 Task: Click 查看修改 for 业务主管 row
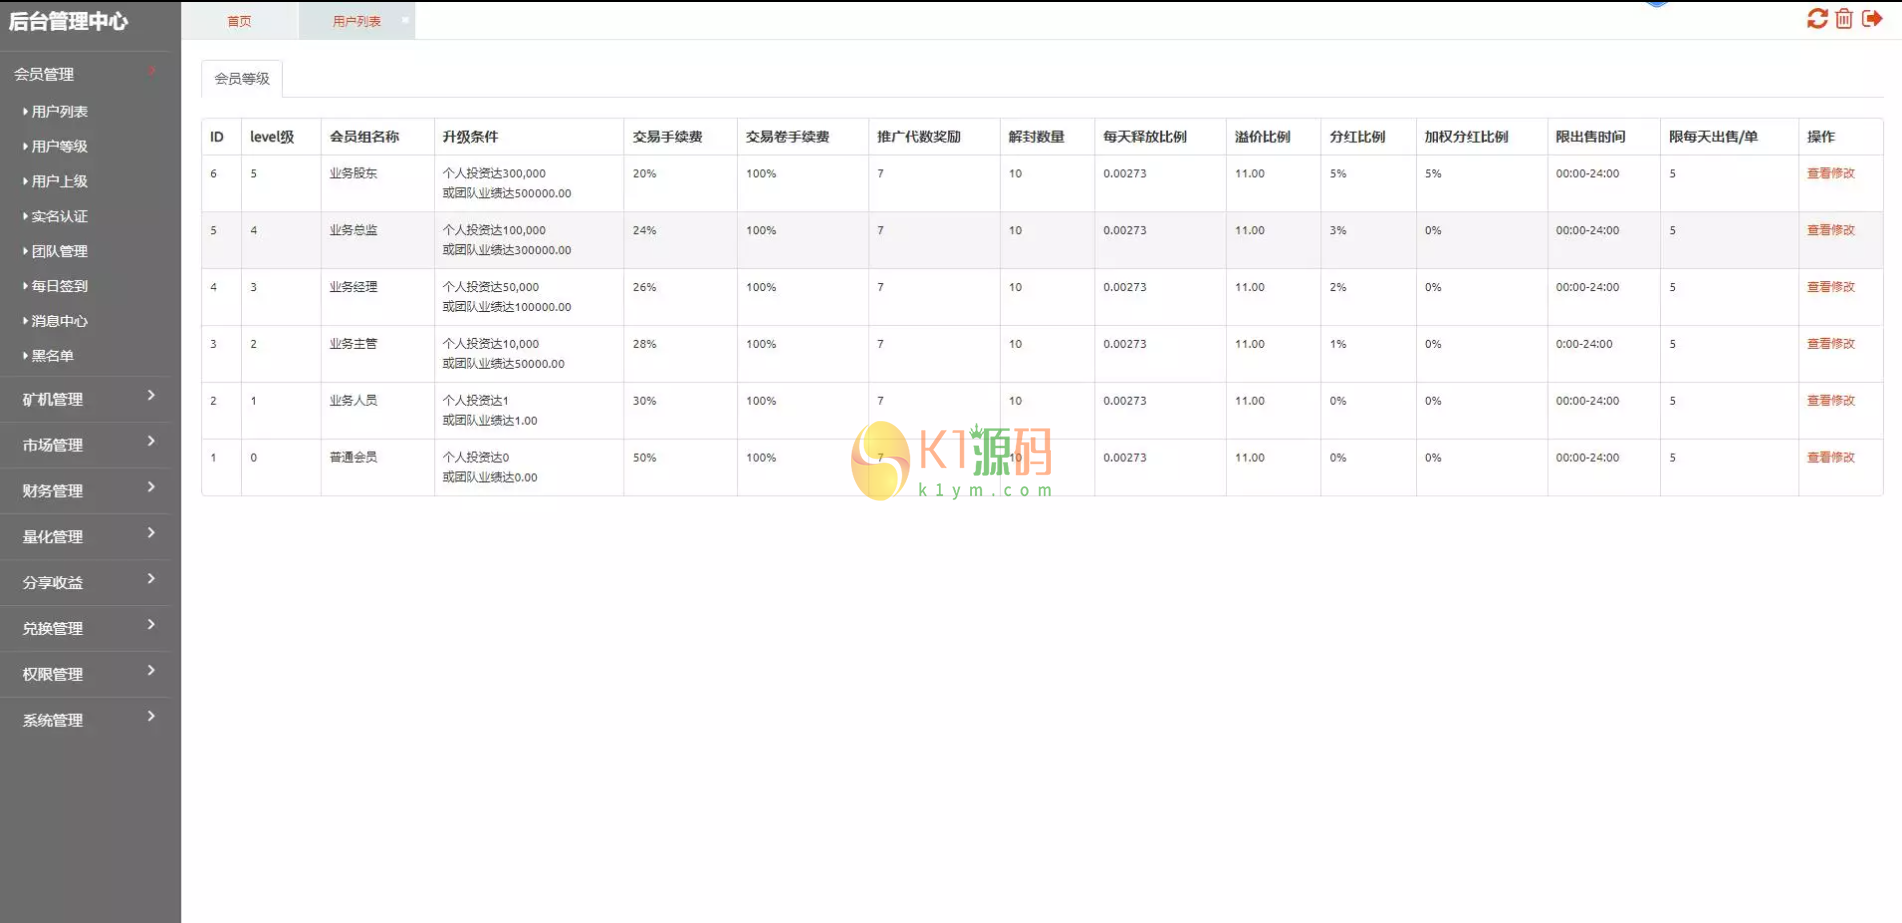[x=1830, y=344]
